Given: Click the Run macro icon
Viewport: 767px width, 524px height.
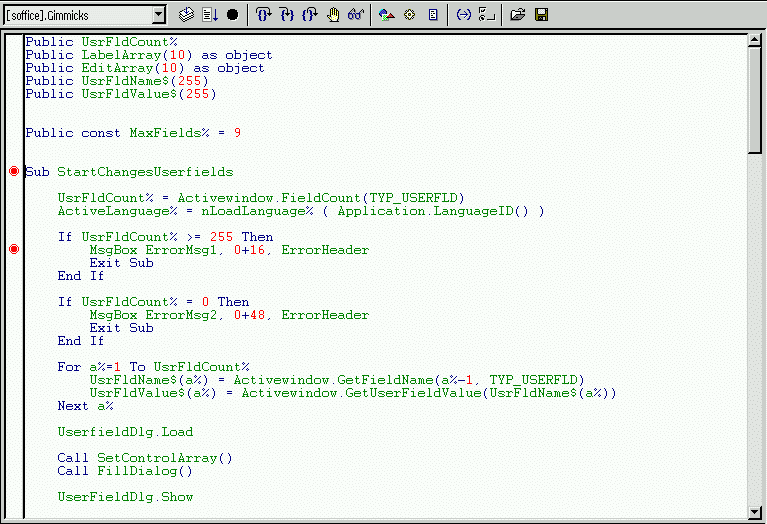Looking at the screenshot, I should coord(210,15).
